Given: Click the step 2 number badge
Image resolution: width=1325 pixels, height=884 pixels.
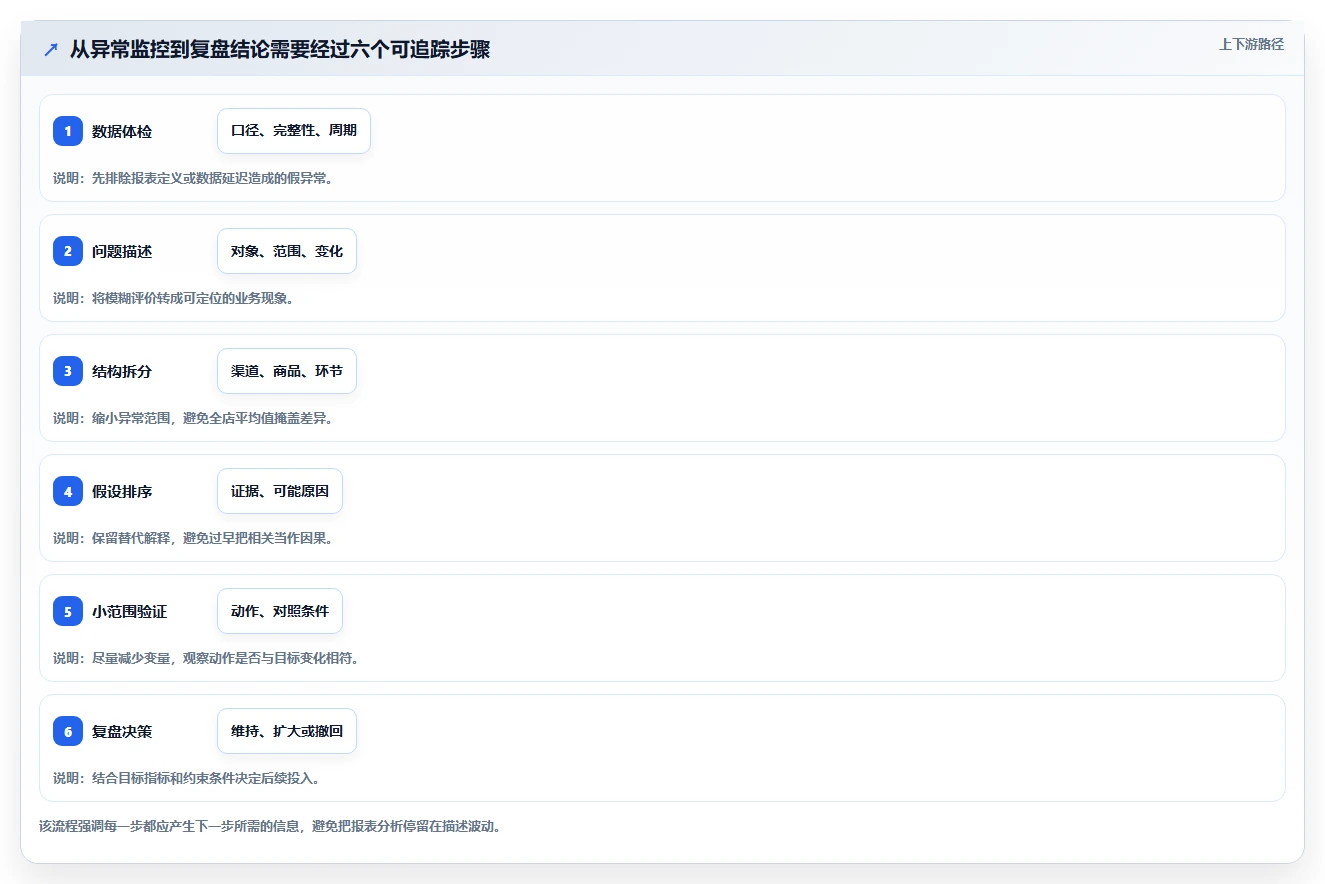Looking at the screenshot, I should 68,251.
